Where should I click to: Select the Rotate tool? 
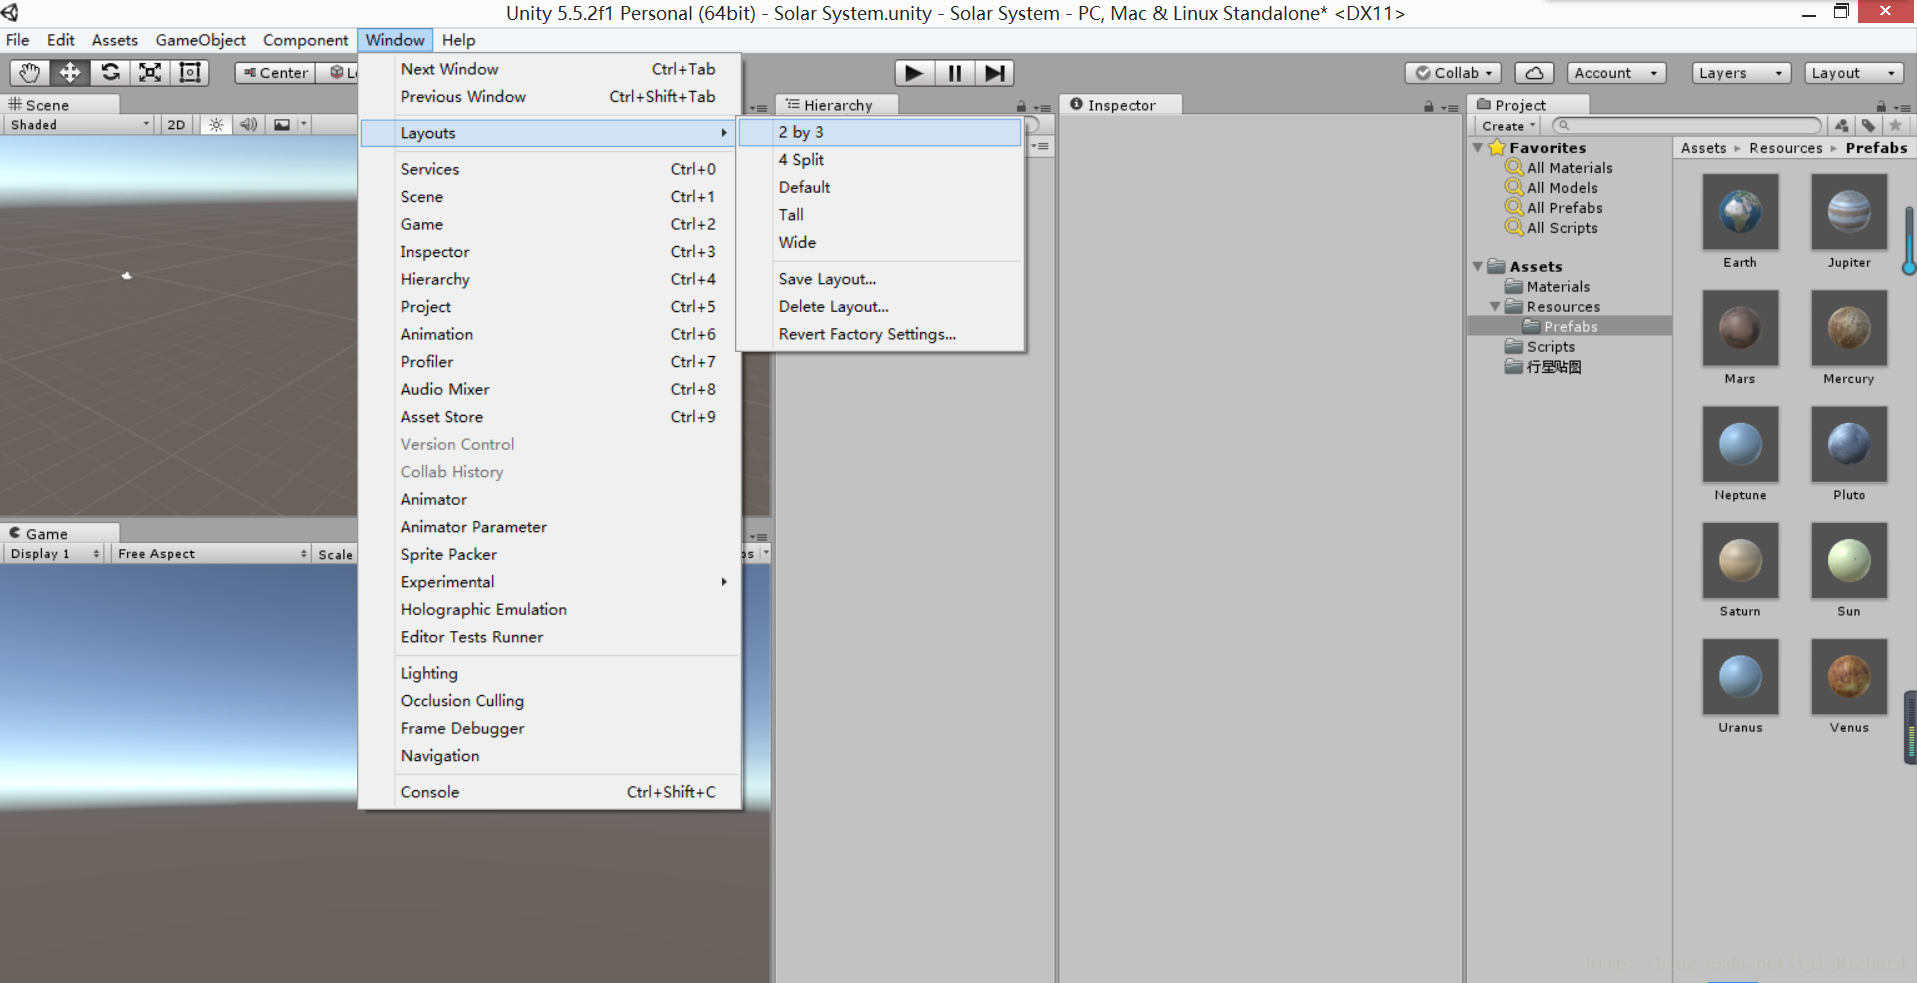tap(110, 73)
